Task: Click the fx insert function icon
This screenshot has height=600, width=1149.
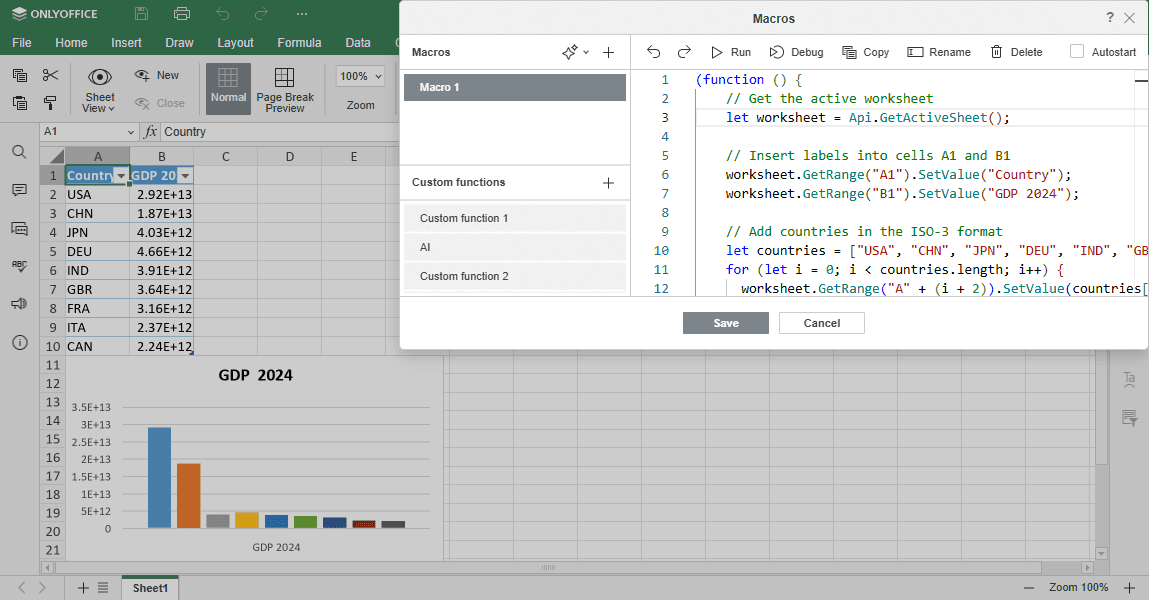Action: (150, 132)
